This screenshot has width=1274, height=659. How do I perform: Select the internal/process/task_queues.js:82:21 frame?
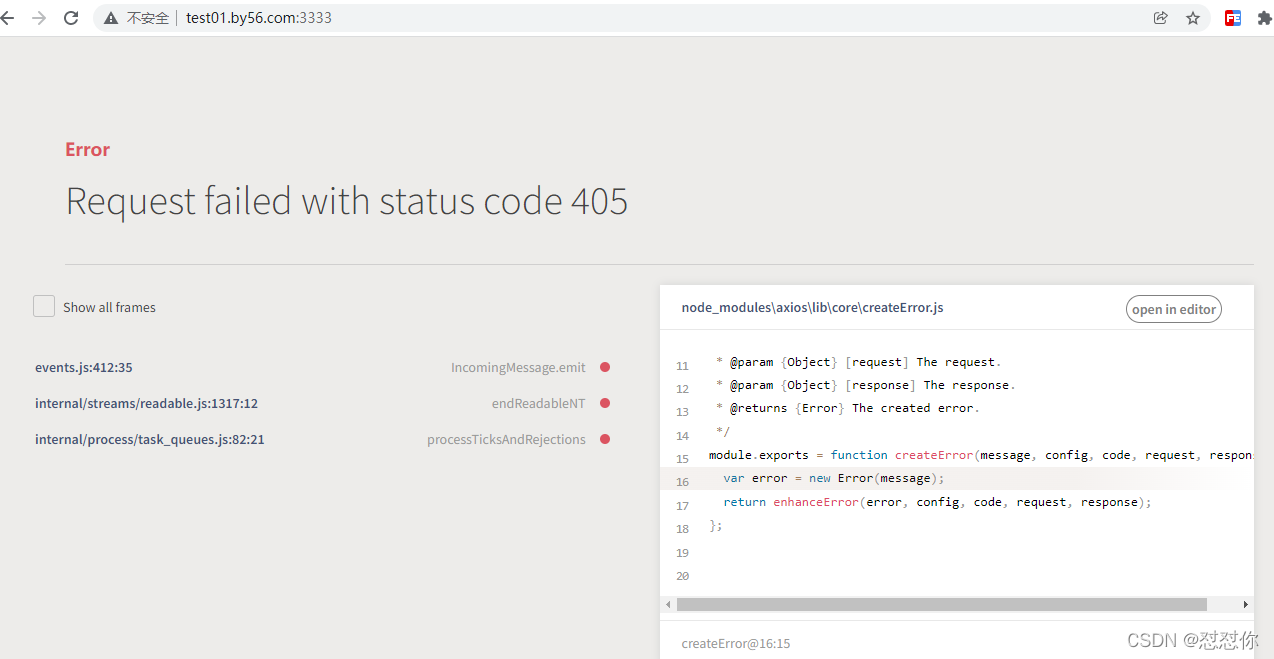point(150,439)
